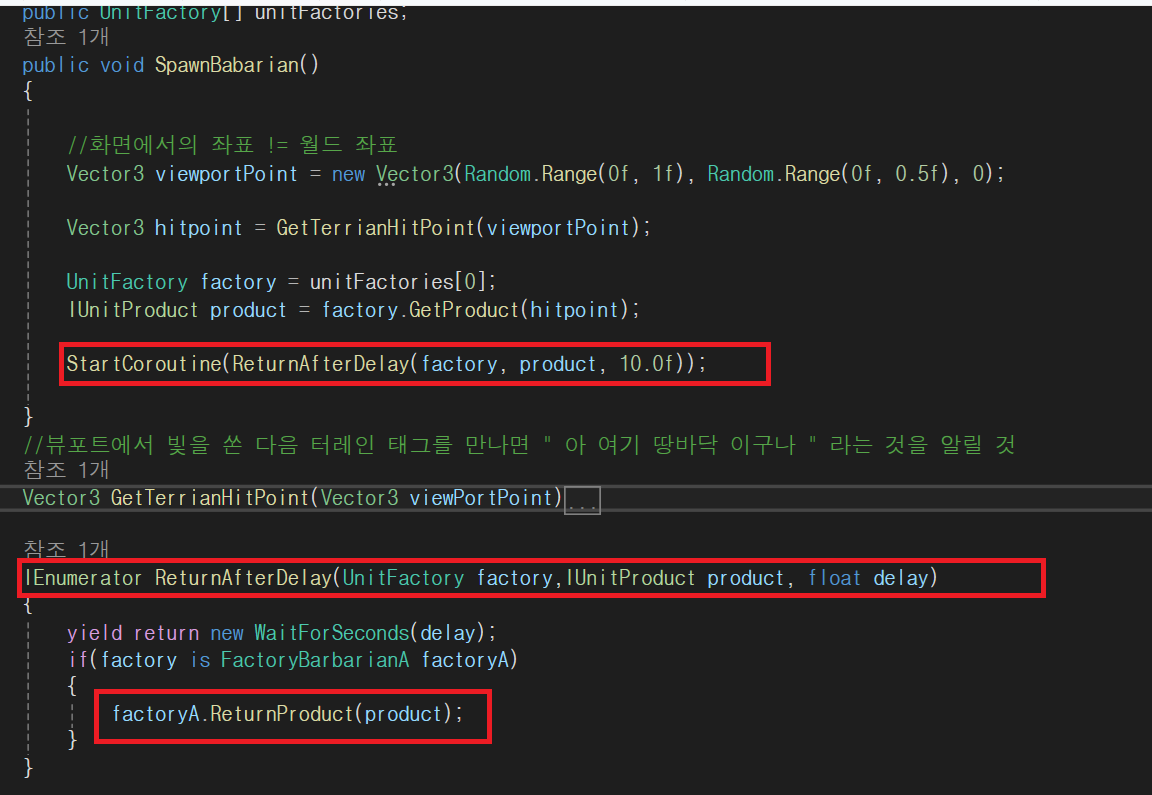
Task: Expand the collapsed "..." body of GetTerrianHitPoint
Action: (583, 500)
